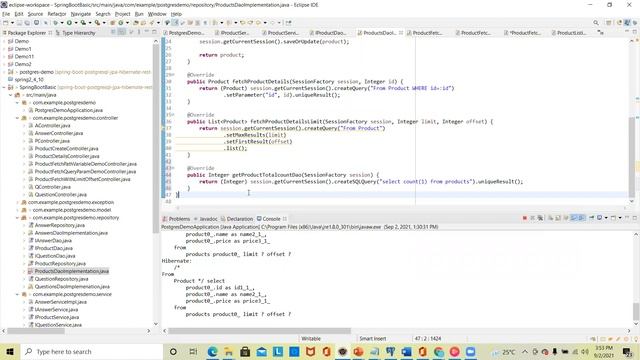Click Remove All Terminated Launches icon
The width and height of the screenshot is (640, 360).
(x=540, y=218)
